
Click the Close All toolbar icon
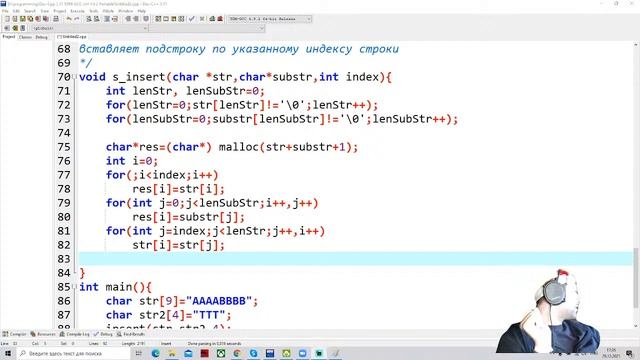pyautogui.click(x=46, y=19)
